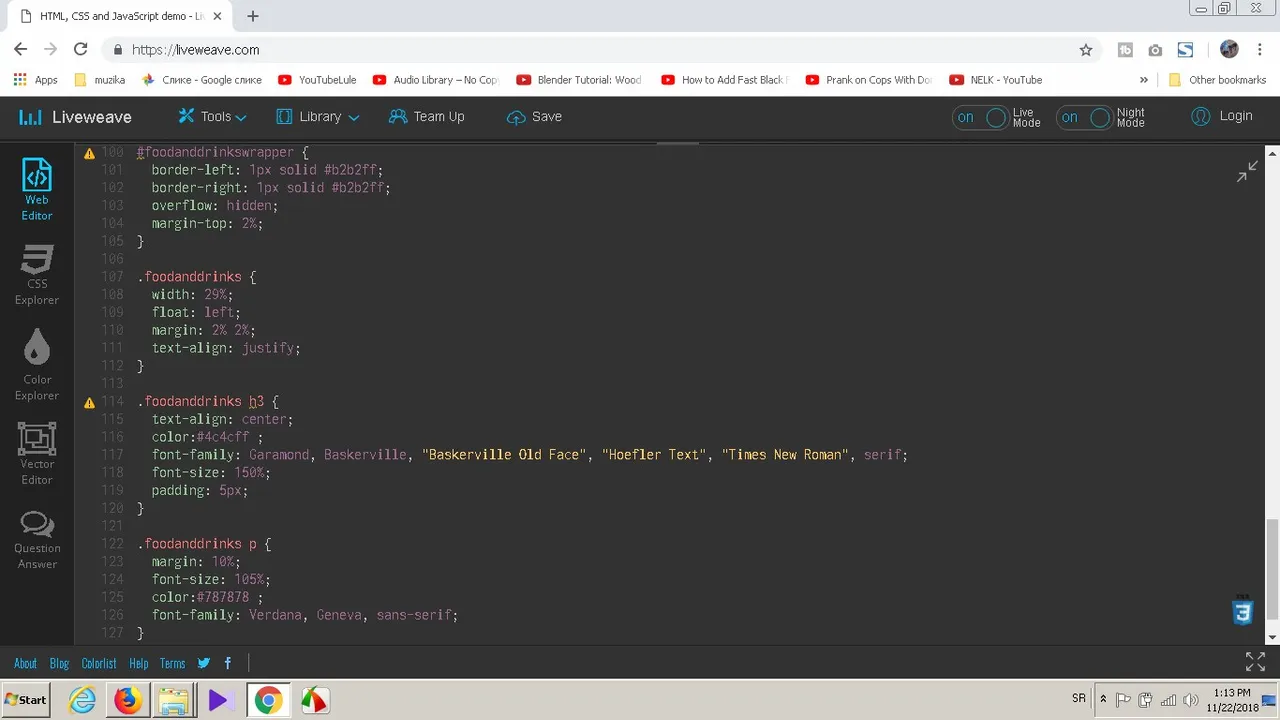
Task: Open the Web Editor sidebar icon
Action: (x=37, y=189)
